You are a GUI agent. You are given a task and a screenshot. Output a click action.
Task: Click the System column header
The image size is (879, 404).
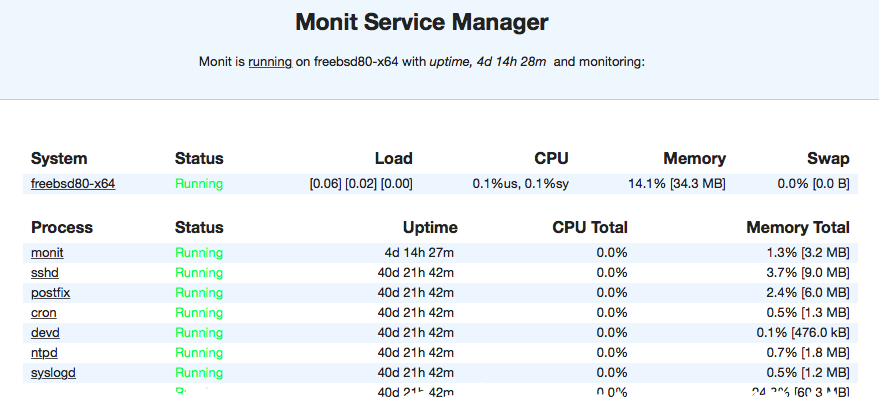pos(59,158)
